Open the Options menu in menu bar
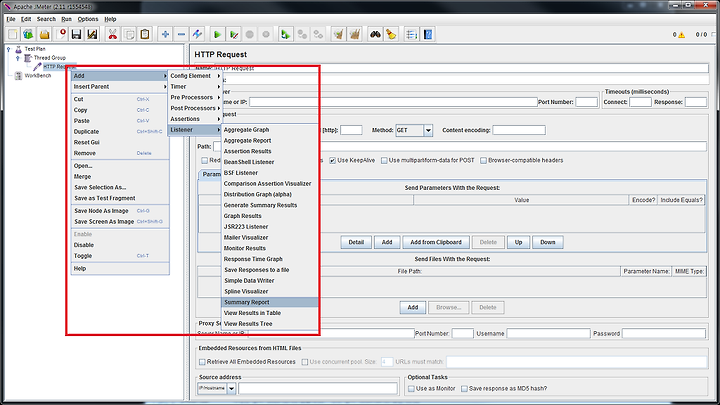 coord(88,19)
